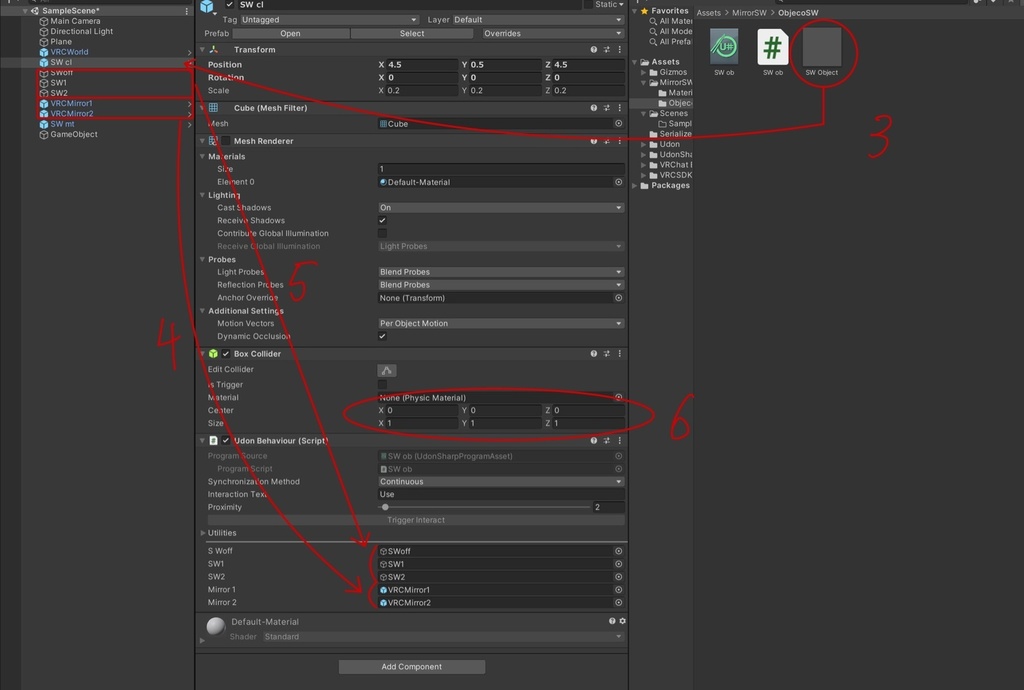Screen dimensions: 1024x690
Task: Select Main Camera in Hierarchy
Action: coord(75,21)
